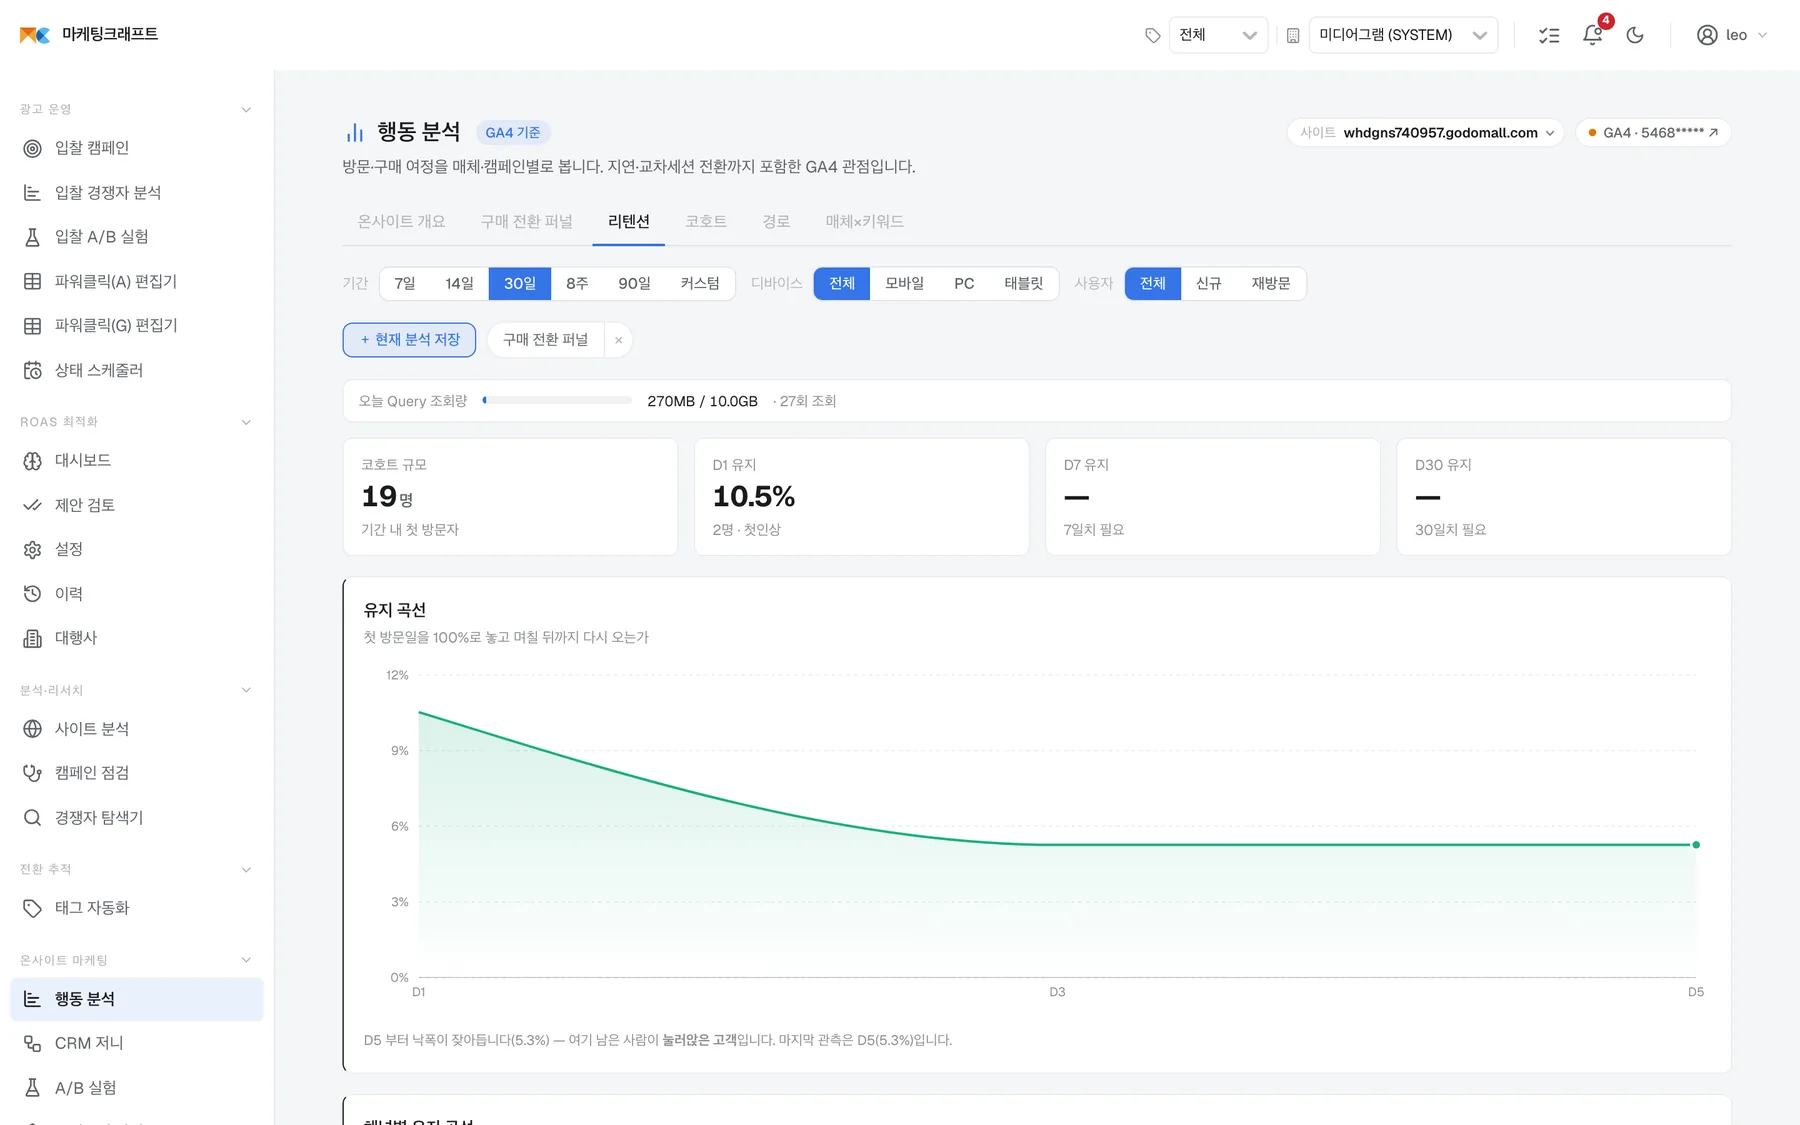This screenshot has width=1800, height=1125.
Task: Click the 캠페인 점검 stethoscope icon
Action: click(32, 773)
